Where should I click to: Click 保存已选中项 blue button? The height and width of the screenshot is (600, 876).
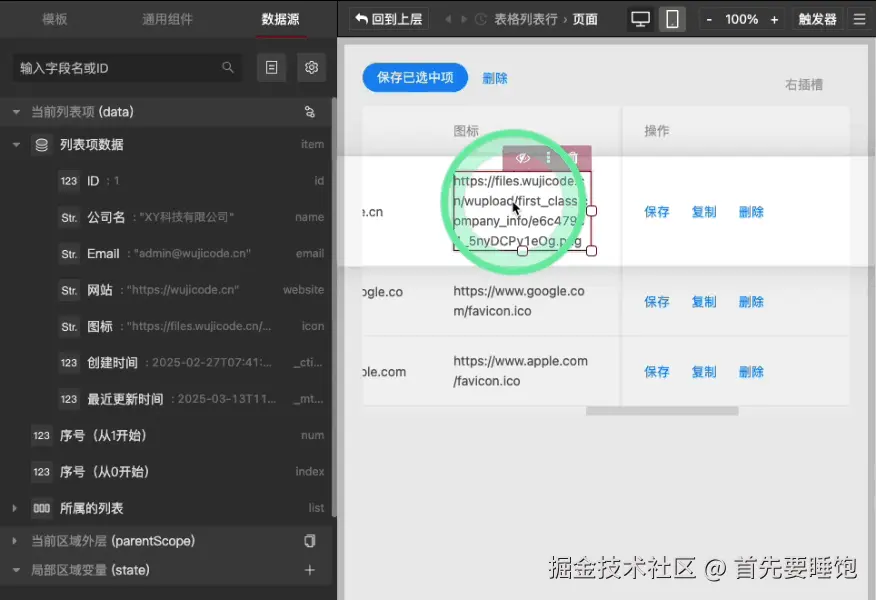tap(415, 78)
